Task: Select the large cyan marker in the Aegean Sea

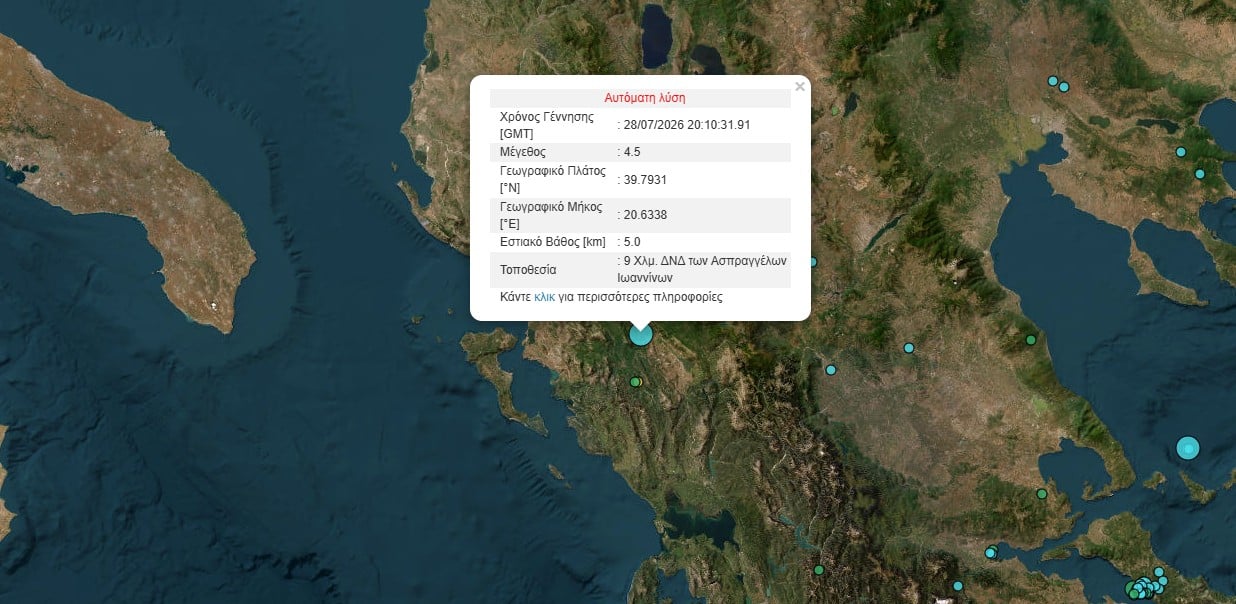Action: [x=1188, y=448]
